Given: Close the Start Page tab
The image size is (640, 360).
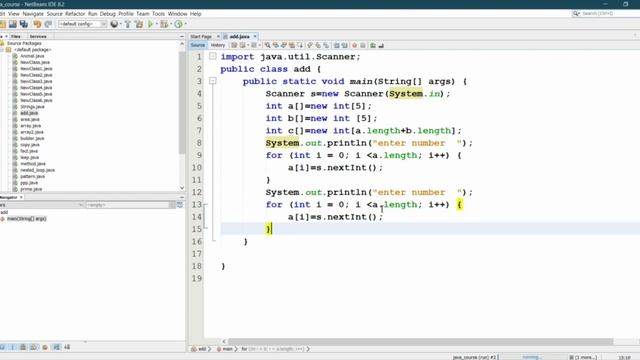Looking at the screenshot, I should pyautogui.click(x=218, y=36).
